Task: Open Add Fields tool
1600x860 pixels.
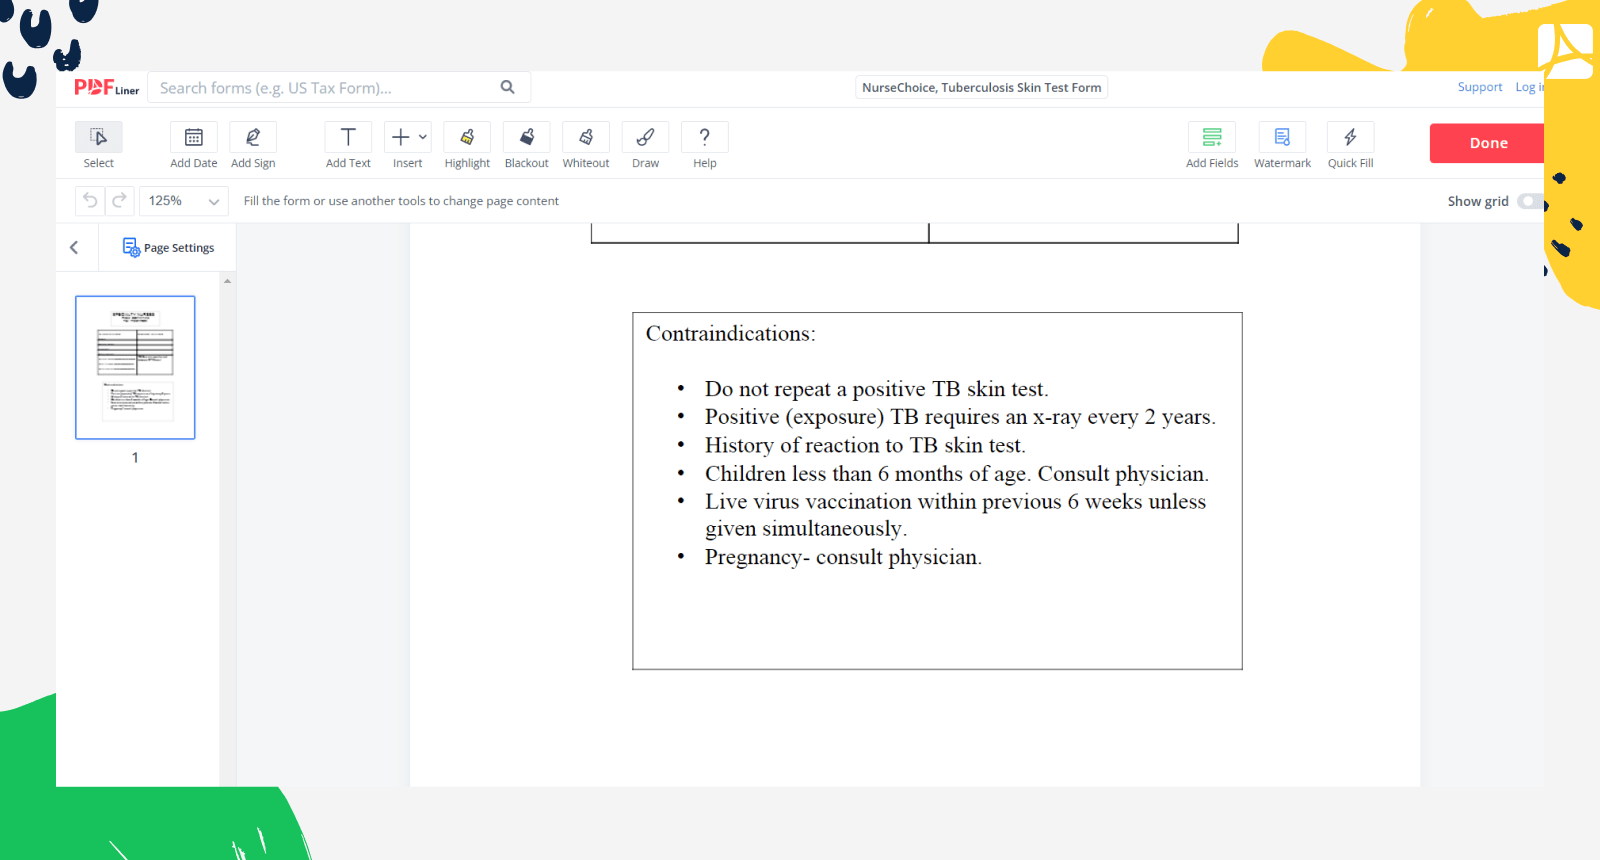Action: (1212, 146)
